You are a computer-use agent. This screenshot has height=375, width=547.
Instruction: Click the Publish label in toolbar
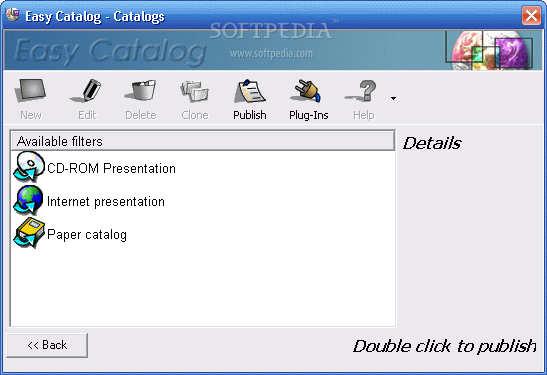click(x=250, y=115)
